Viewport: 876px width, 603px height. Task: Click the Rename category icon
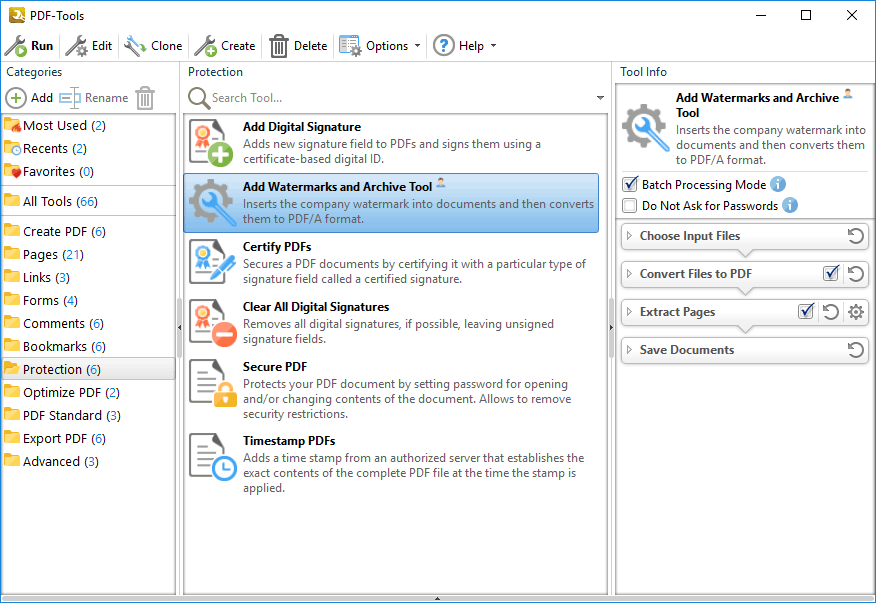click(x=70, y=98)
